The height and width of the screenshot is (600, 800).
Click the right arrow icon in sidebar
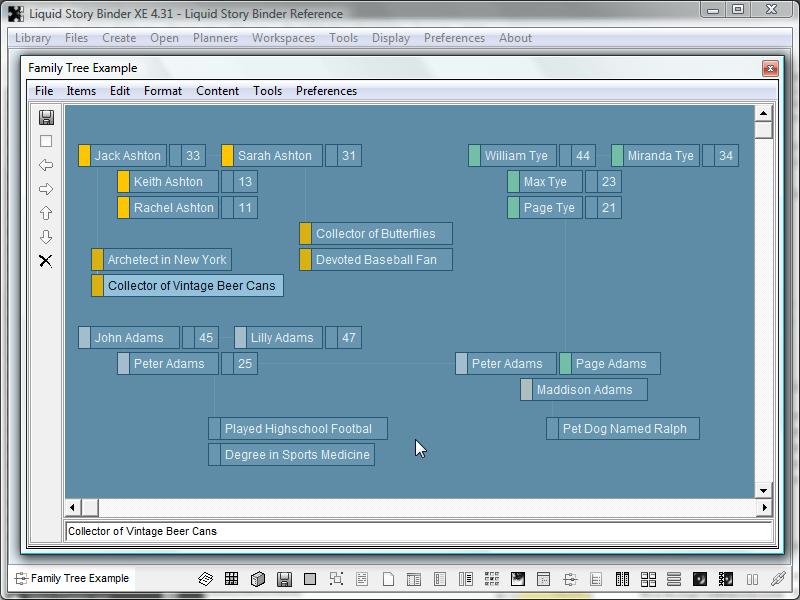pos(46,189)
